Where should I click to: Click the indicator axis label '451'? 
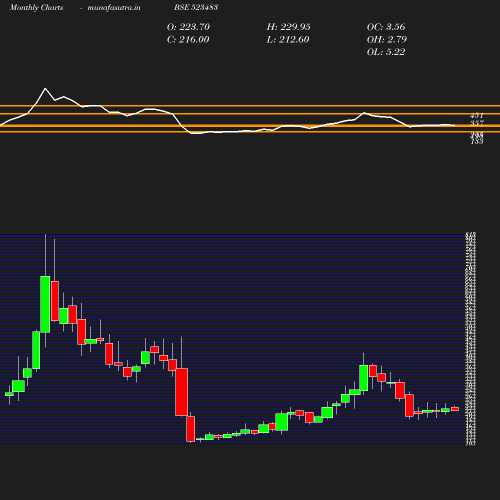tap(477, 115)
